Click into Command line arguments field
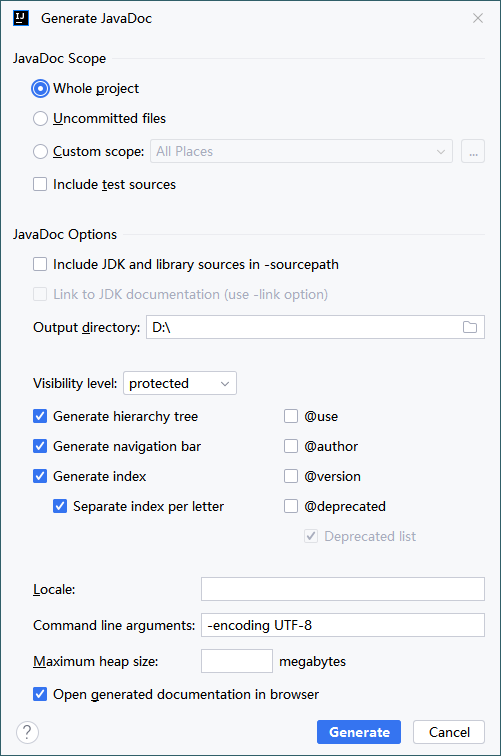Screen dimensions: 501x756 point(343,625)
